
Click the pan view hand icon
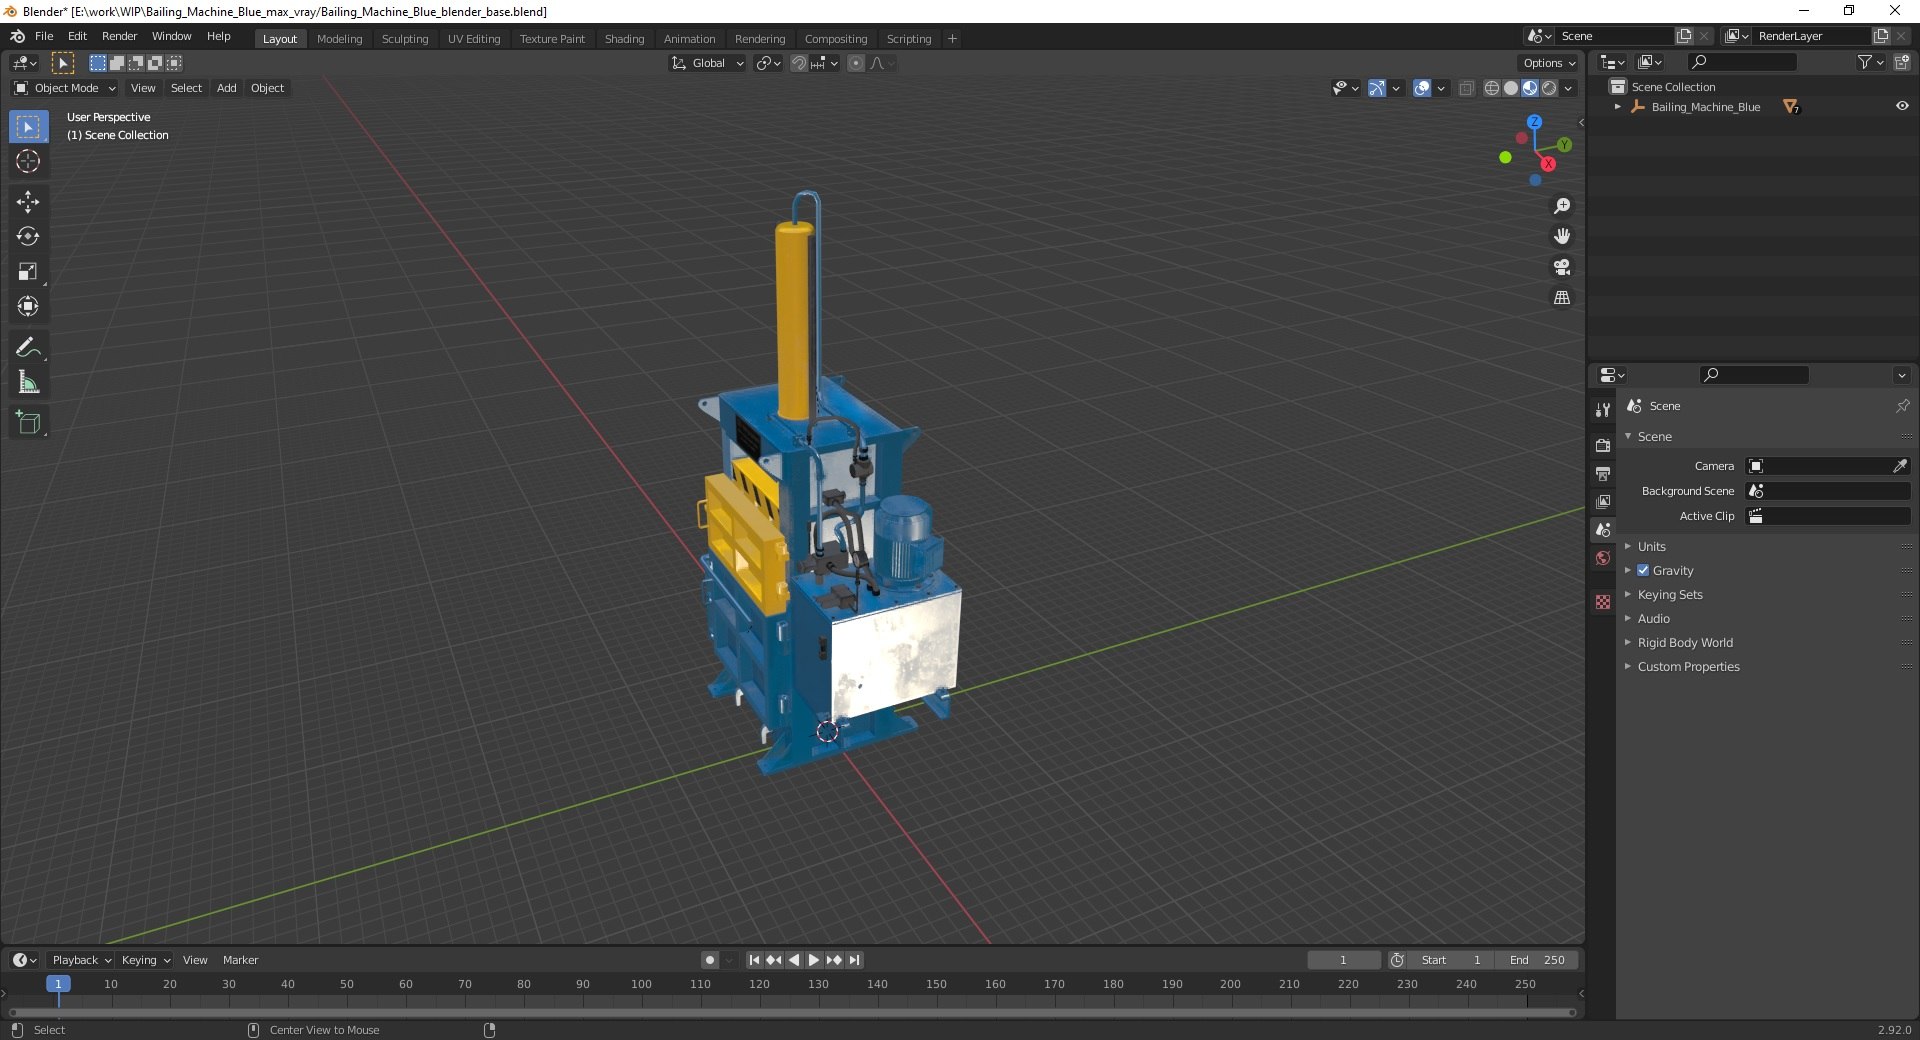[x=1562, y=236]
